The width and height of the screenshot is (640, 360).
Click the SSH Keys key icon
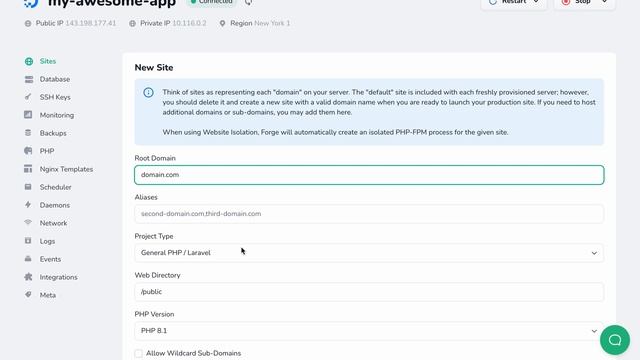point(28,97)
